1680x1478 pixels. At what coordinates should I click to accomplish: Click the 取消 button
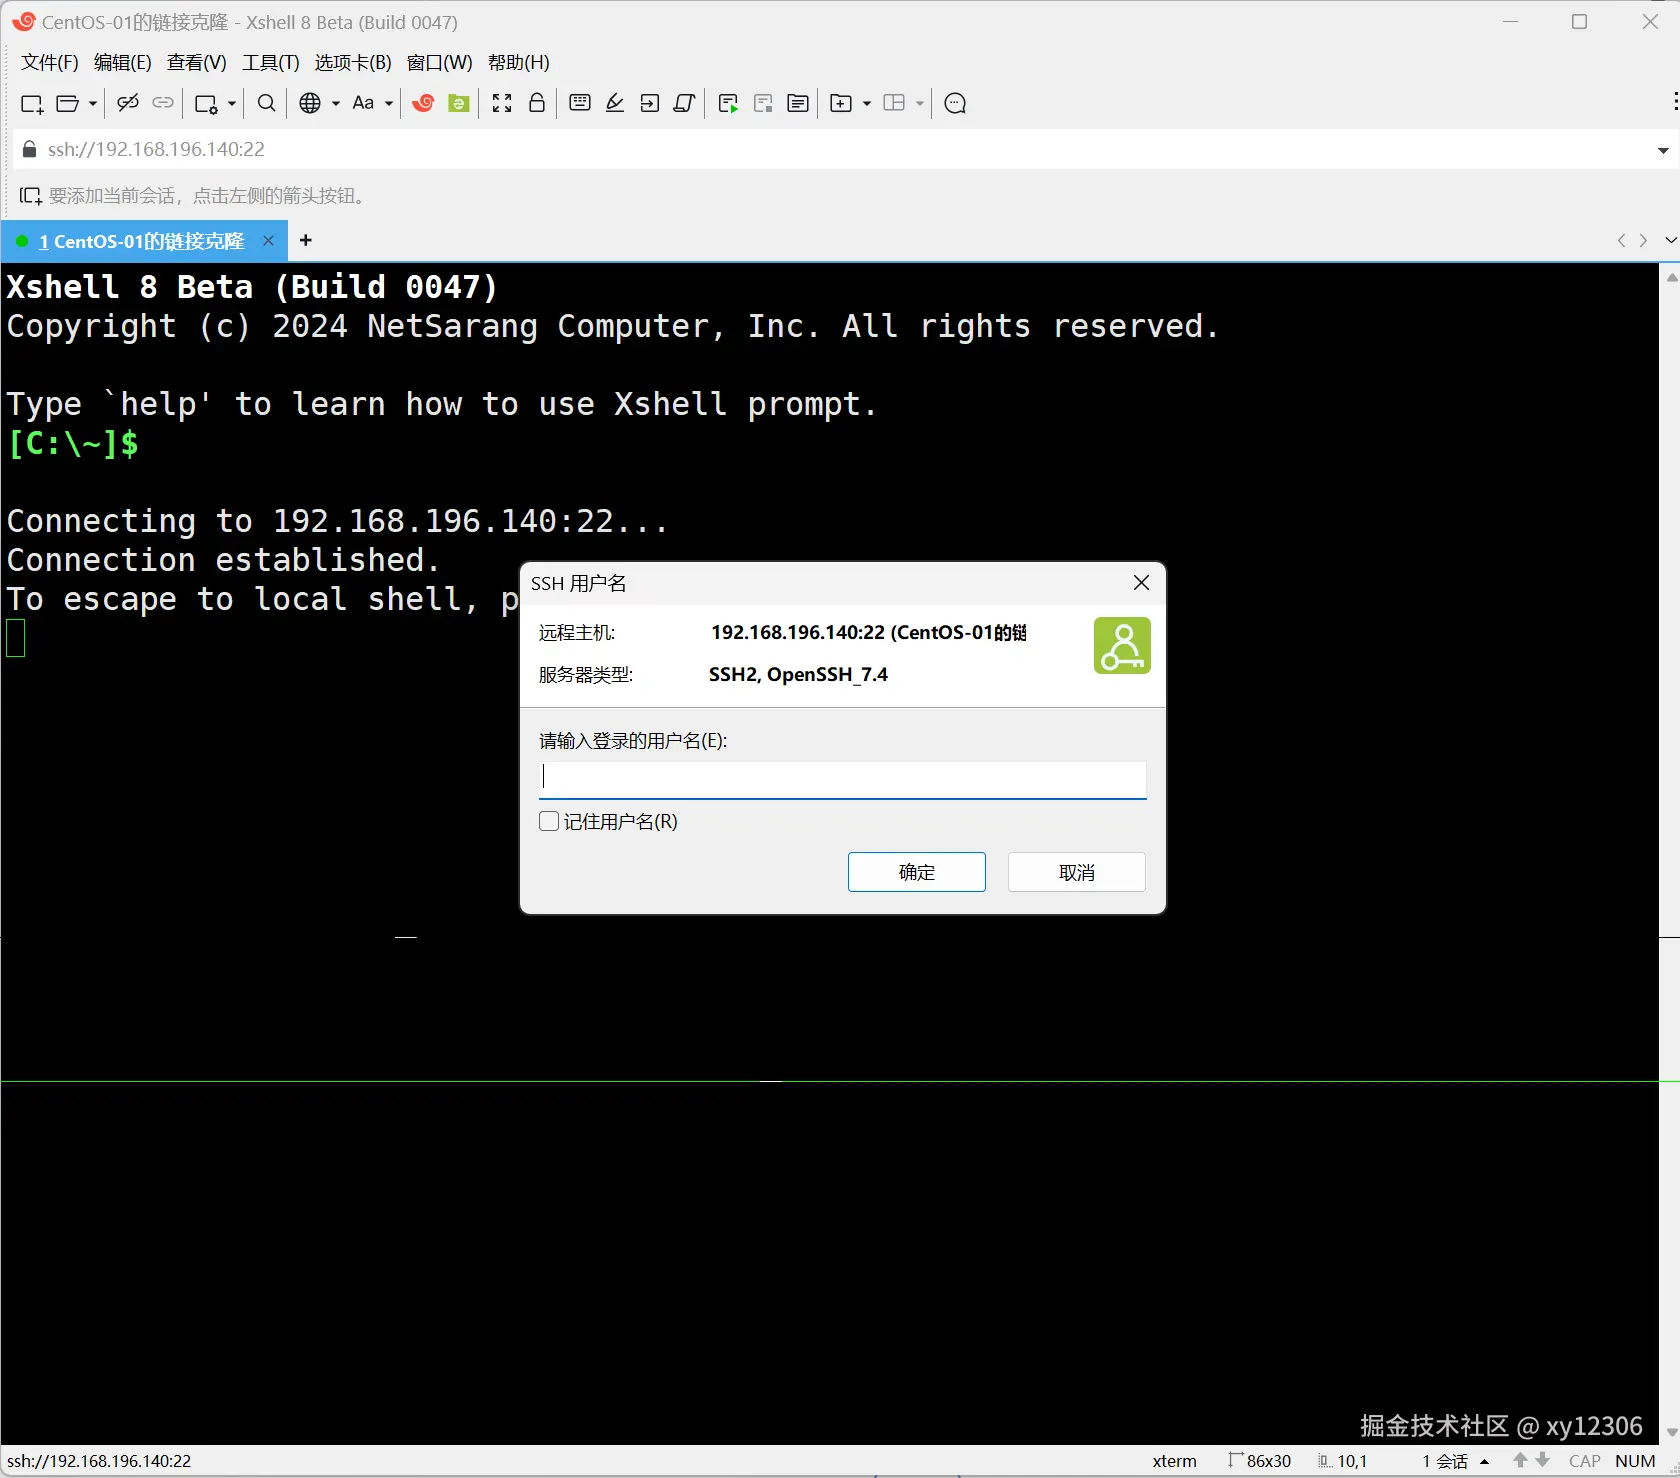[1077, 872]
